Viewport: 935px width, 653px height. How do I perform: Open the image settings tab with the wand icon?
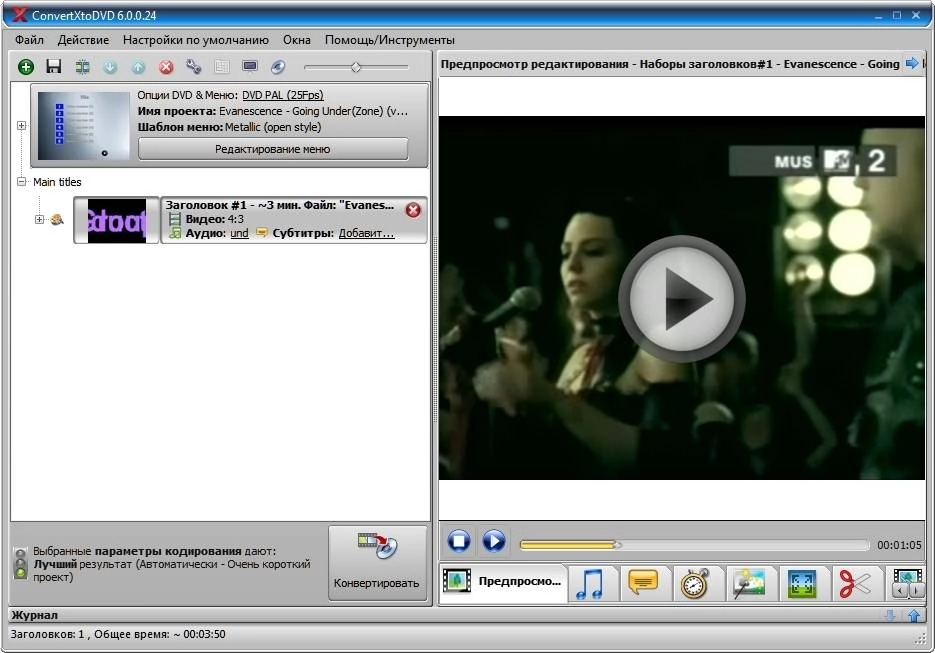tap(748, 583)
